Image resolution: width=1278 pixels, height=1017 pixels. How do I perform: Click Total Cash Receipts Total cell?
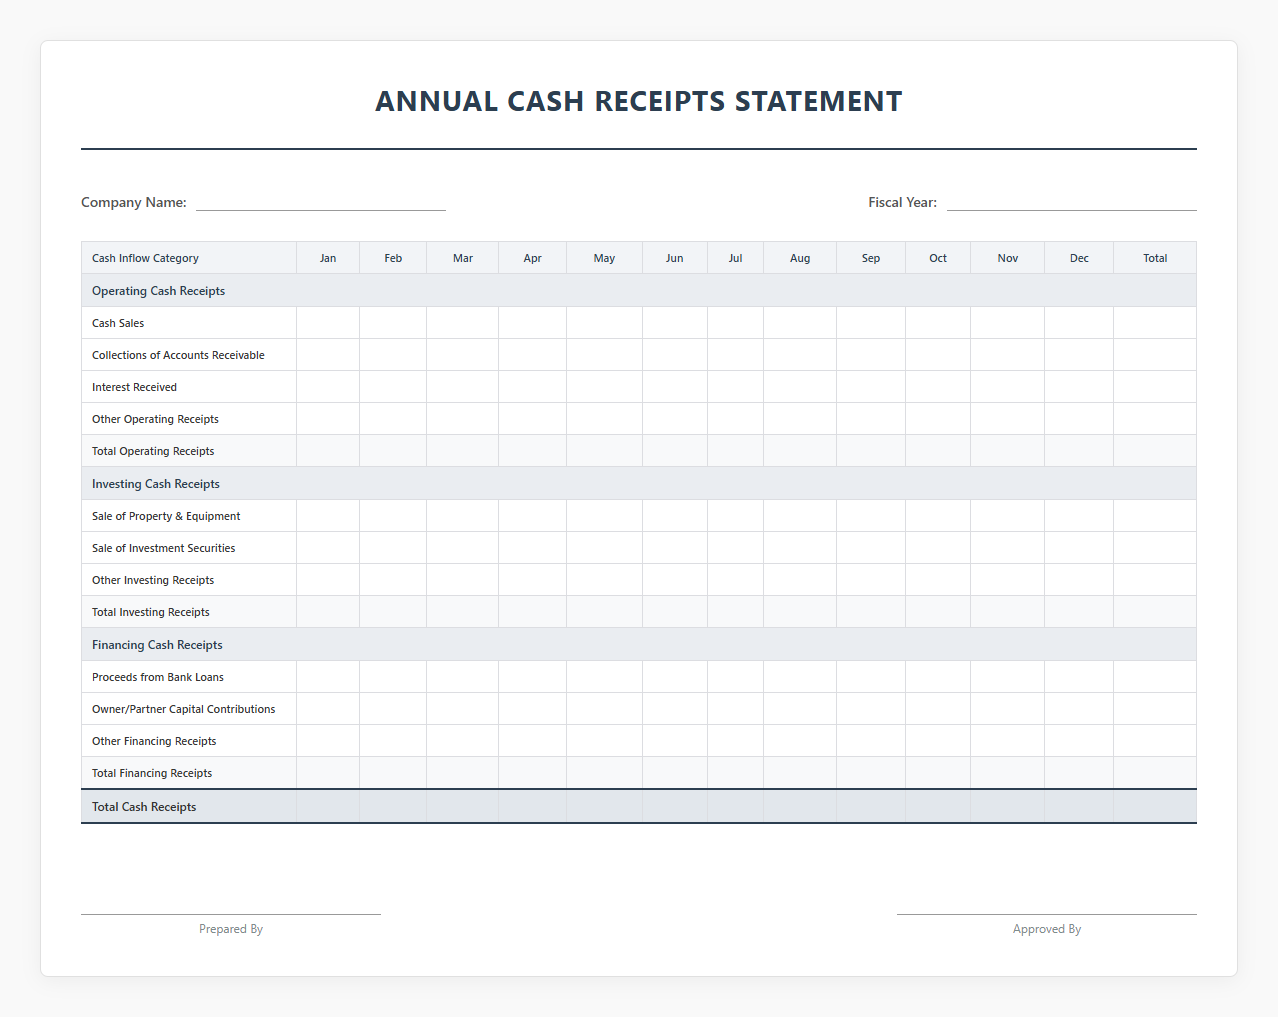(x=1155, y=807)
